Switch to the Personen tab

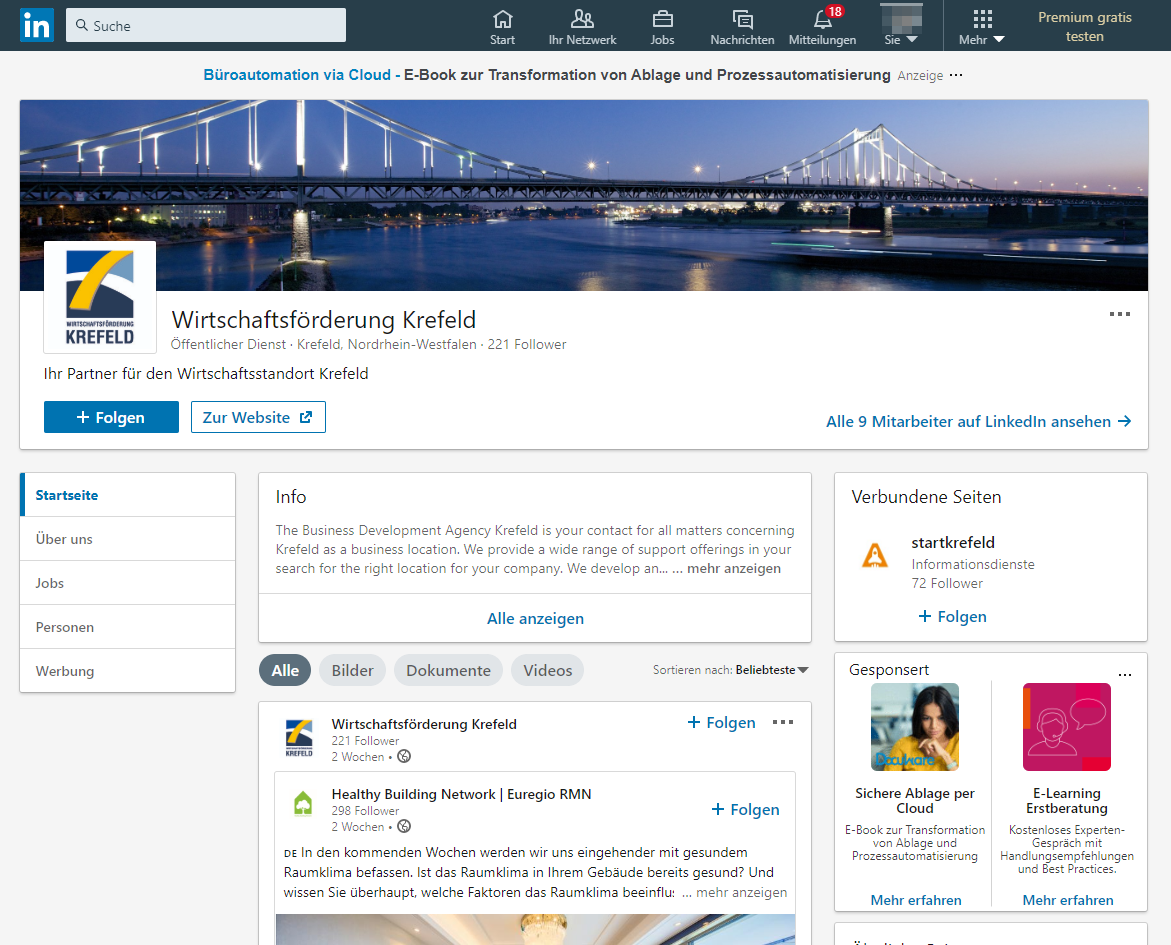pos(128,627)
